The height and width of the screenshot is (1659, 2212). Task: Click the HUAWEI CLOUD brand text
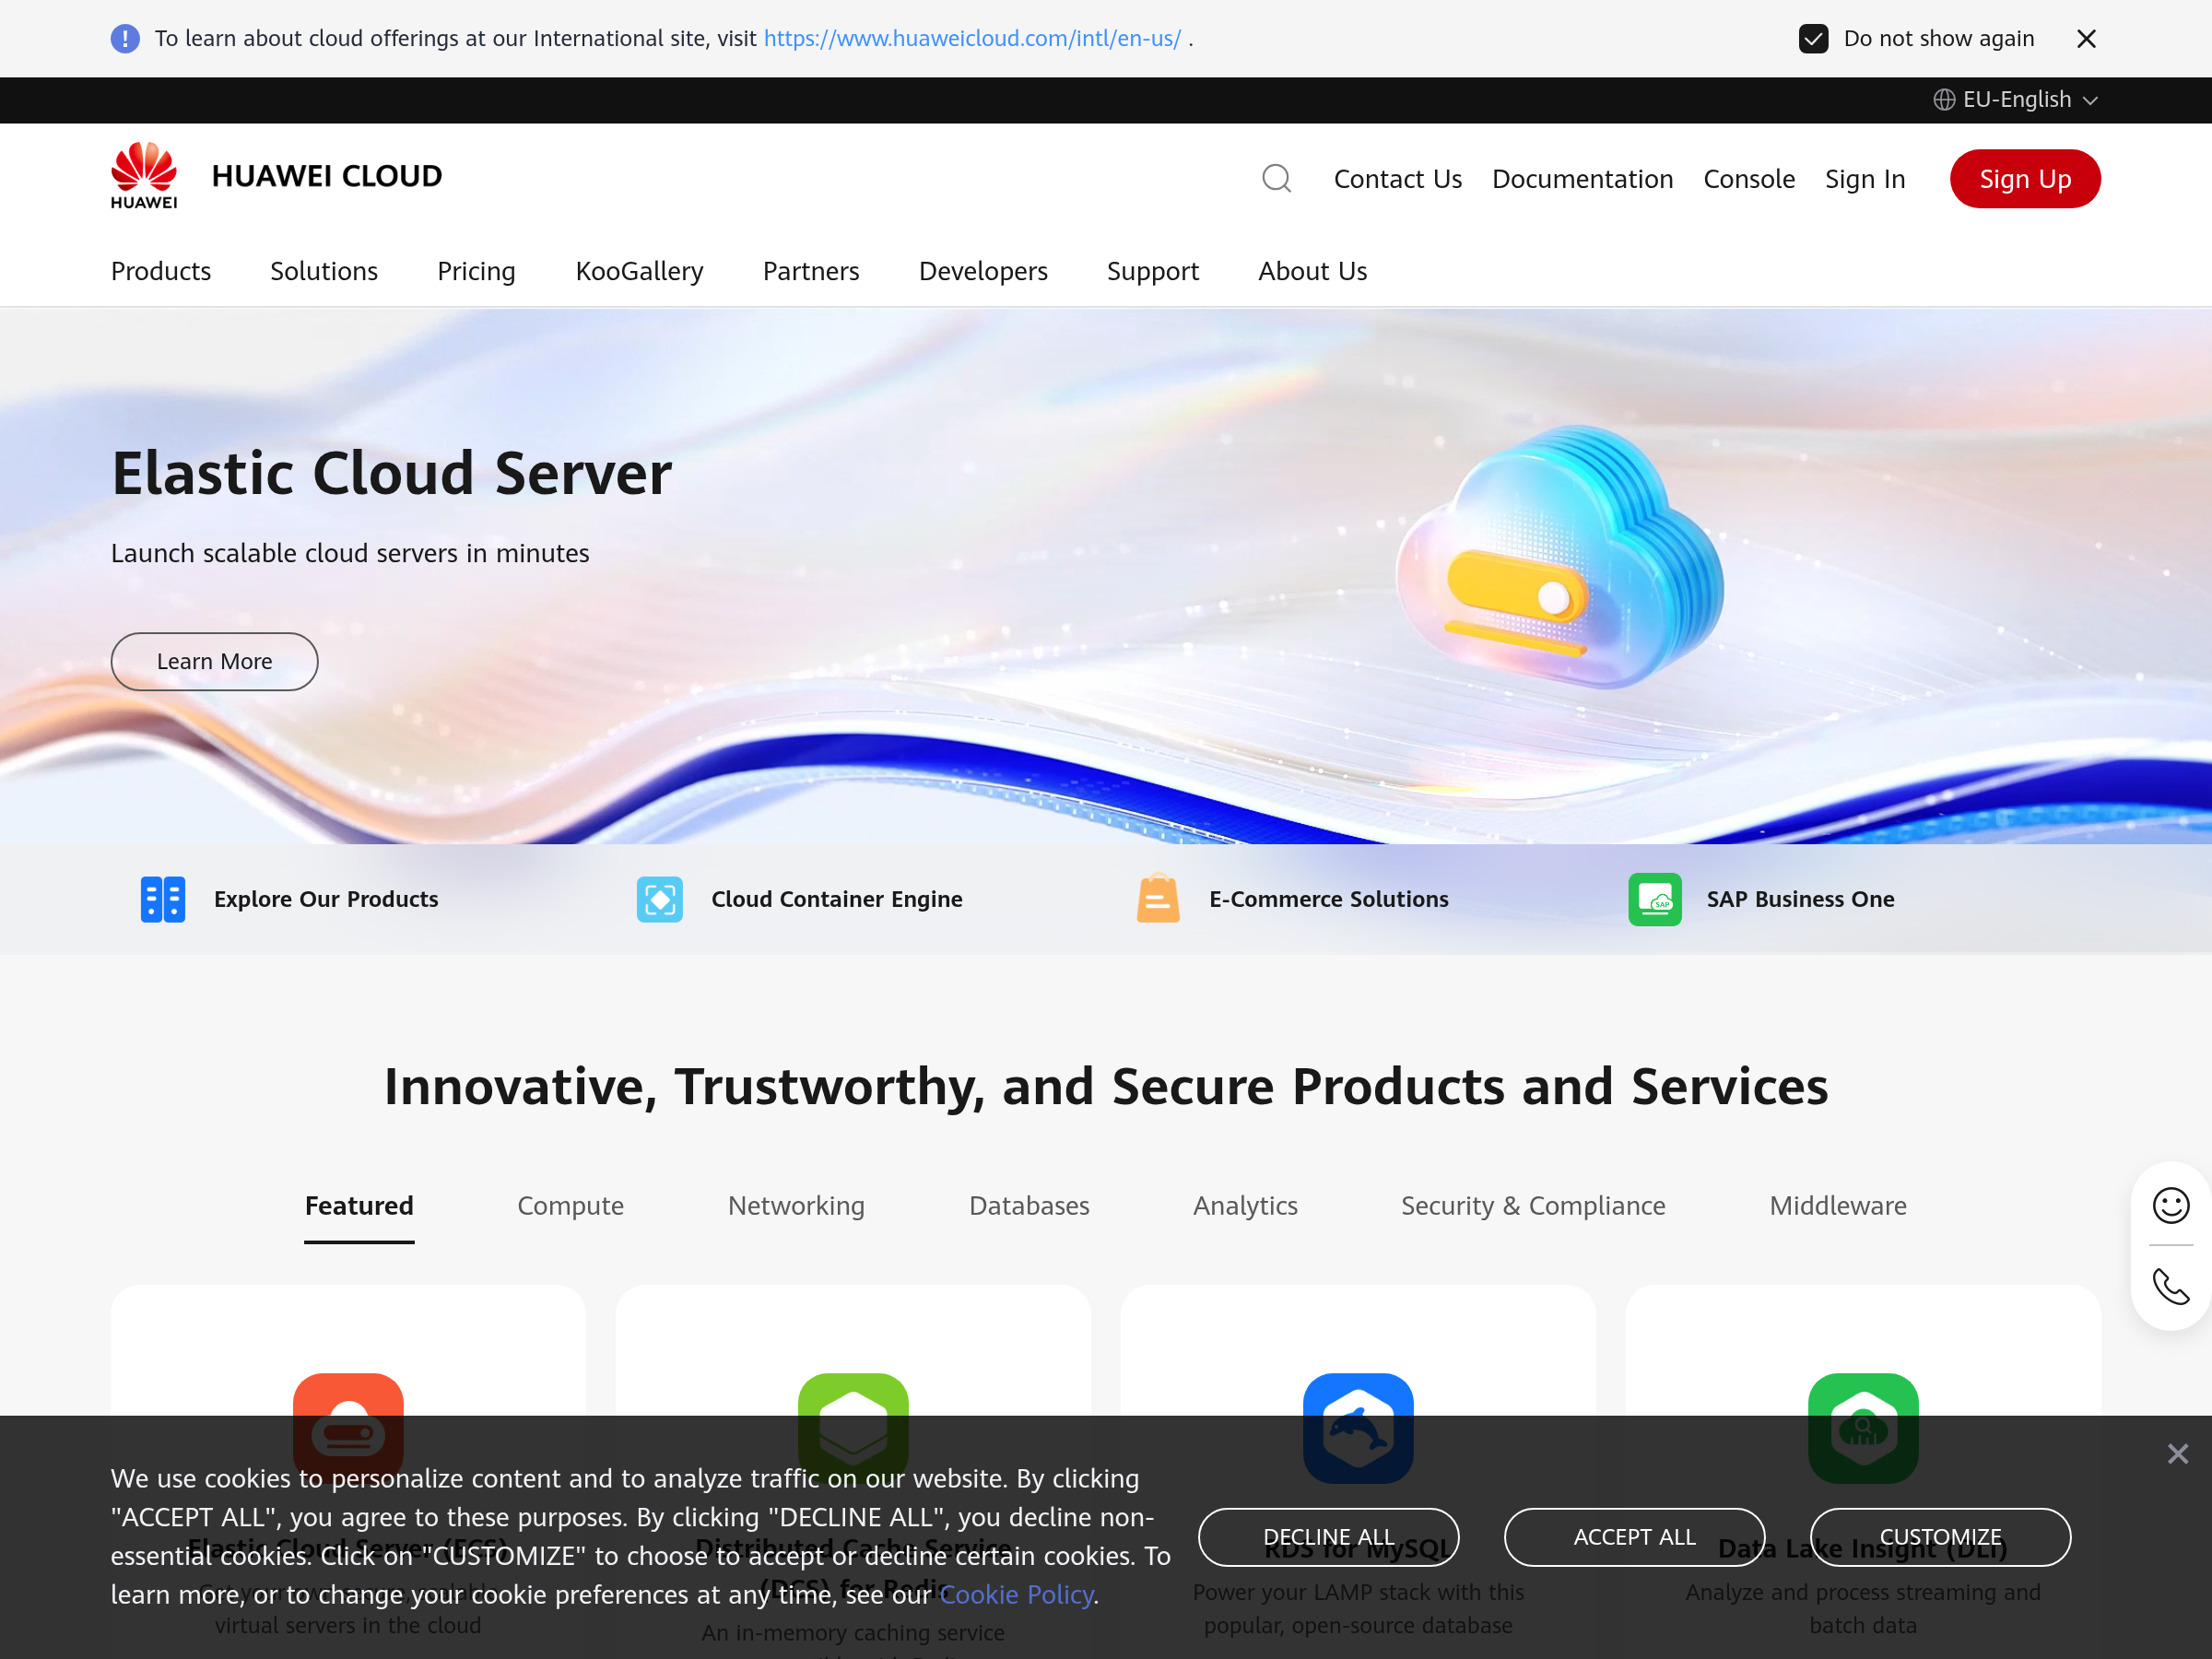326,176
